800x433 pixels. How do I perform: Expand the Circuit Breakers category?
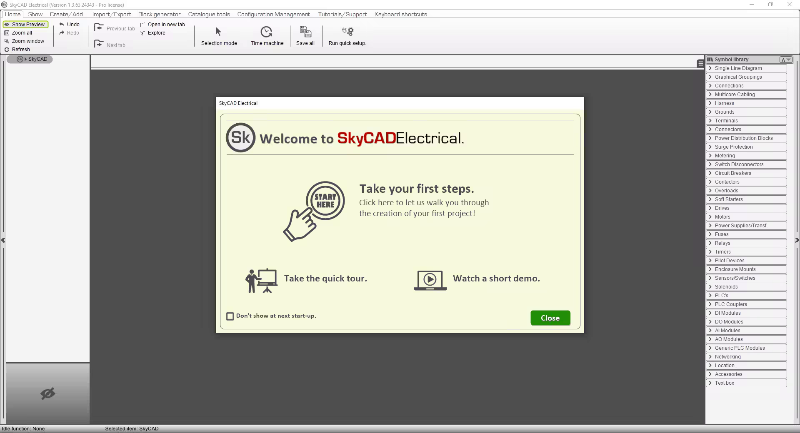coord(734,173)
